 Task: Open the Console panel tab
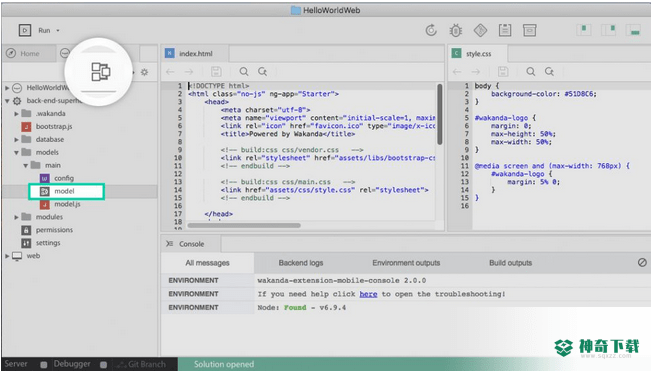[x=191, y=244]
